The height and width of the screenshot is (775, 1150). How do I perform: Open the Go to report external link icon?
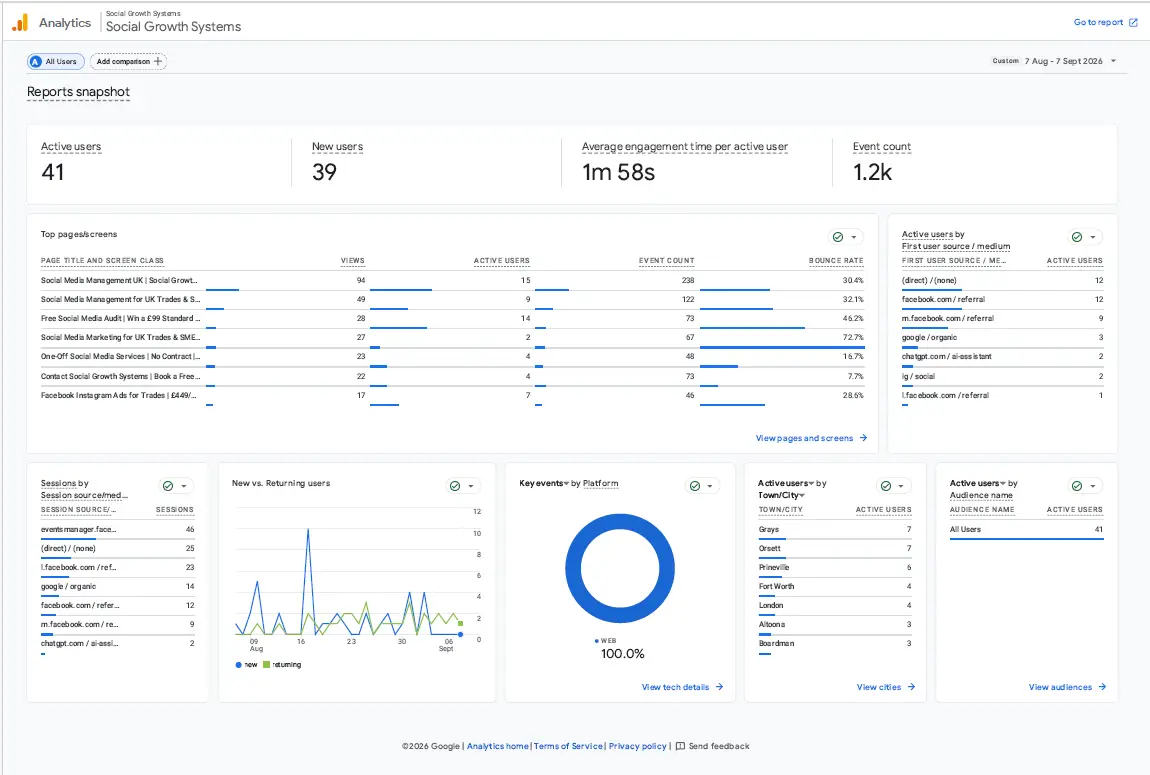[x=1133, y=23]
